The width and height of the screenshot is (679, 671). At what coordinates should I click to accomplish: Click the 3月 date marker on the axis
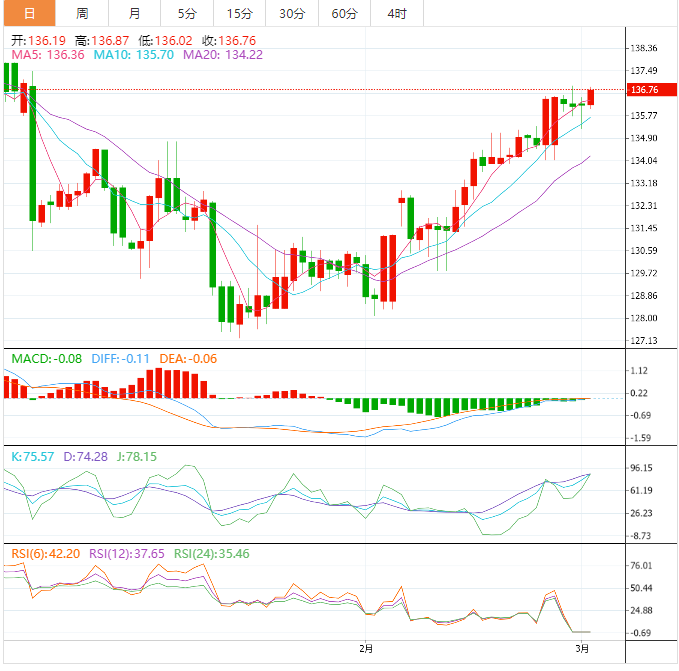point(583,649)
